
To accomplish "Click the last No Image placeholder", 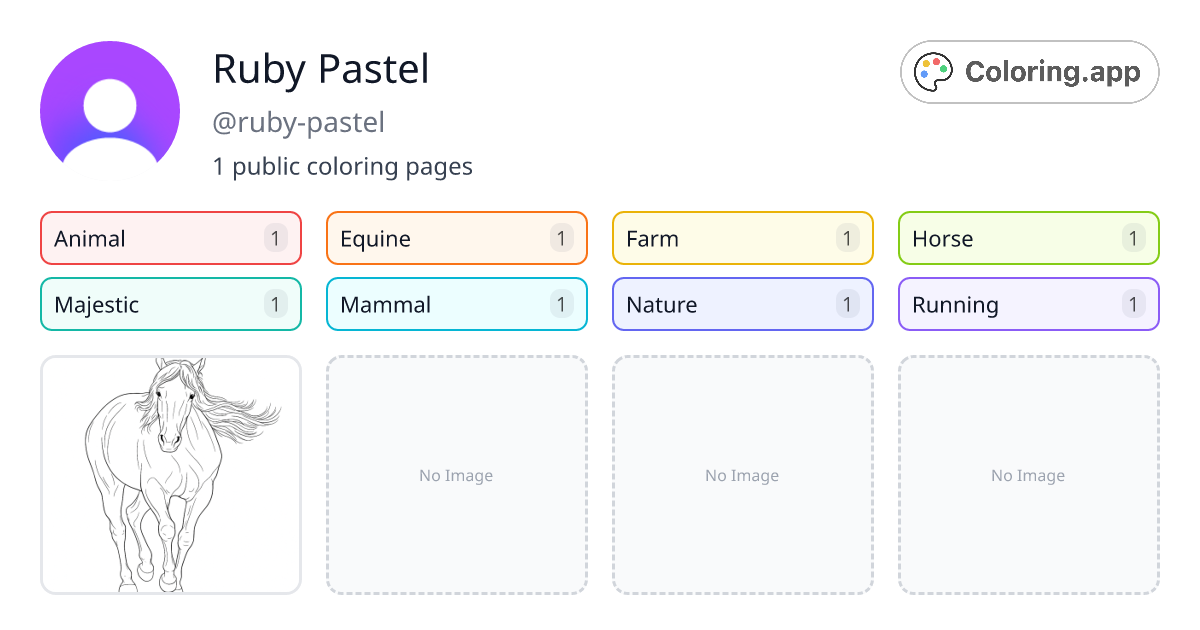I will [1029, 475].
